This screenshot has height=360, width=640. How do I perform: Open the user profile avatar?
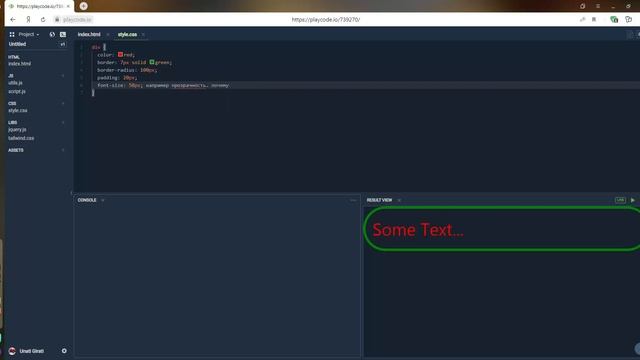[x=12, y=351]
